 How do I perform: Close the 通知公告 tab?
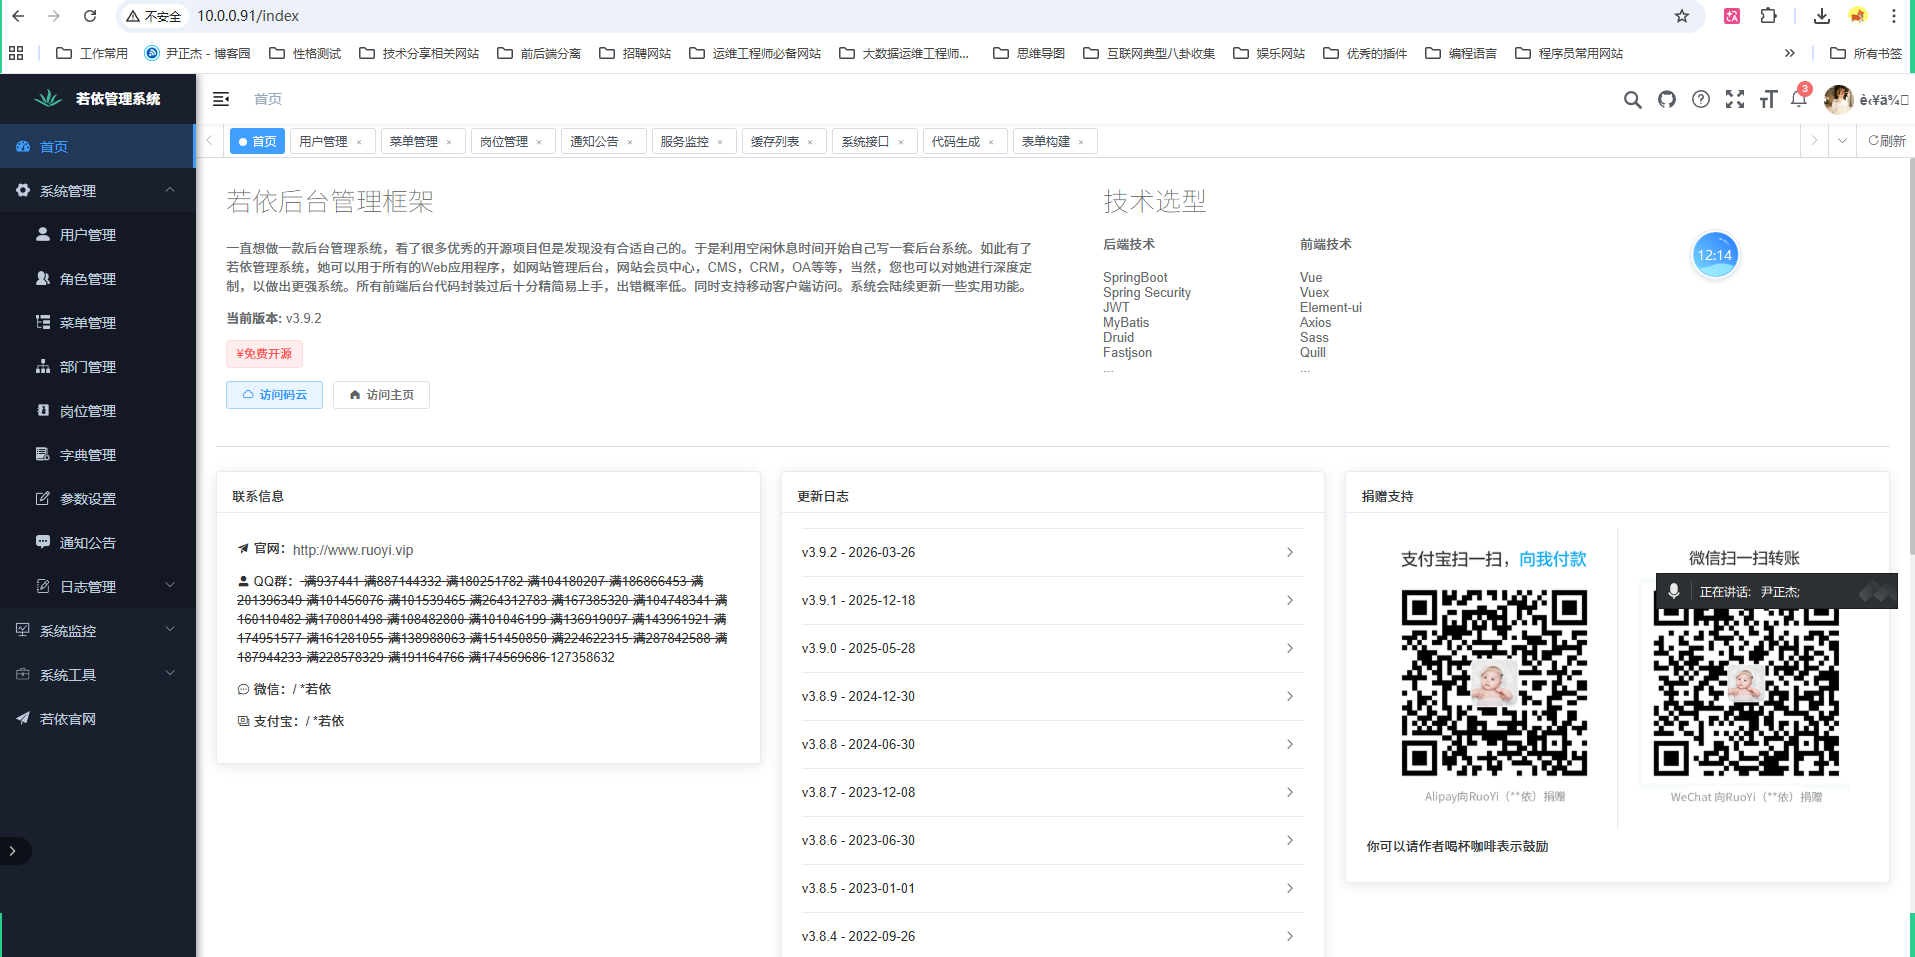point(630,142)
